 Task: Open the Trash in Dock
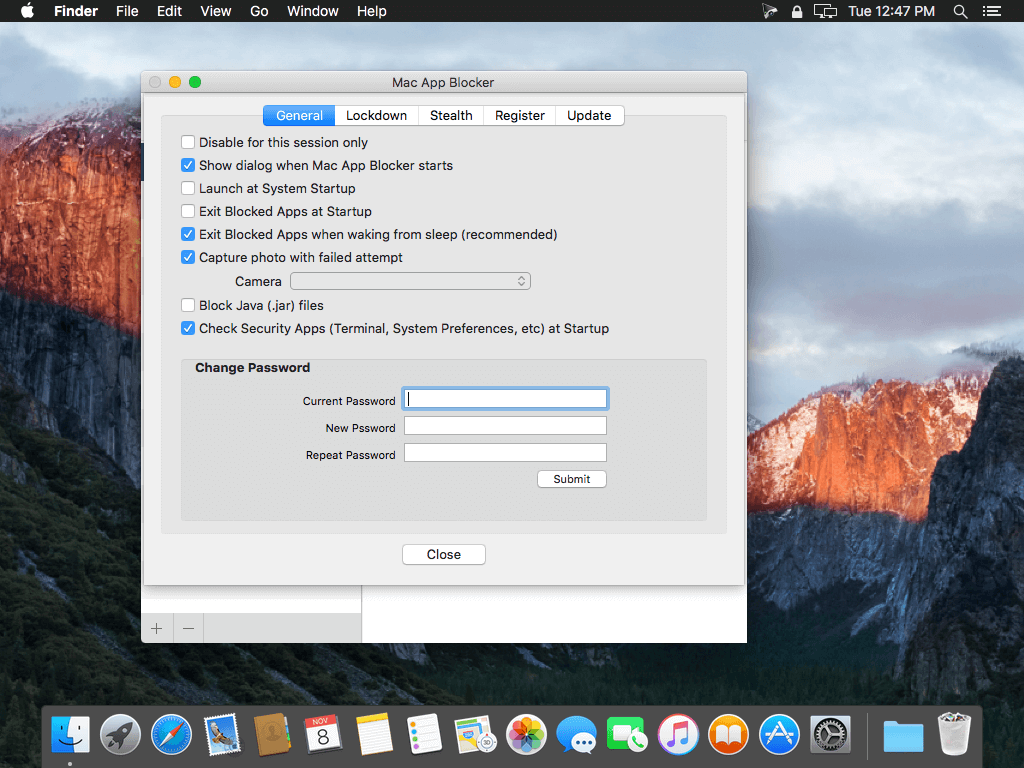(x=954, y=734)
